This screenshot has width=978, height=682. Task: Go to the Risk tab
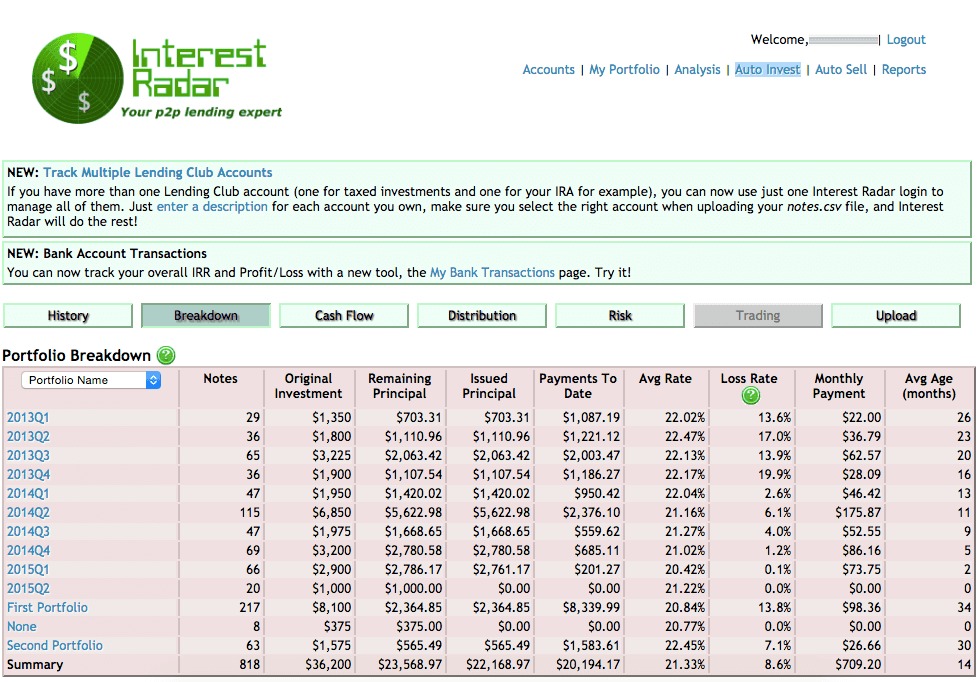click(620, 316)
